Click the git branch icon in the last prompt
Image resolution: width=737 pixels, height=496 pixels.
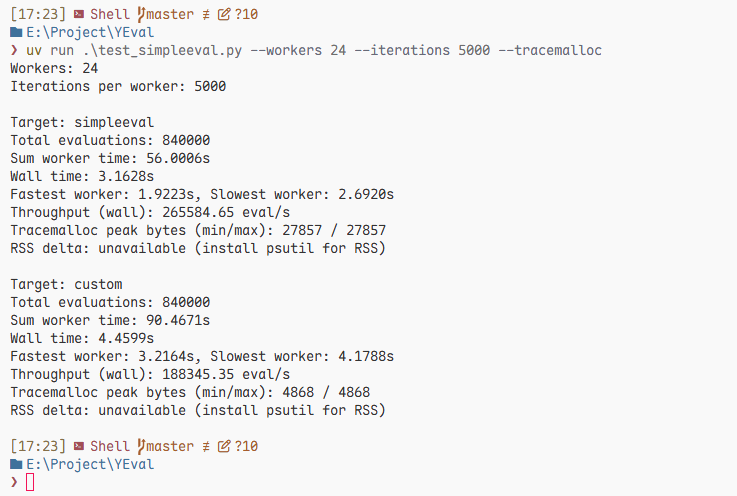[x=140, y=446]
